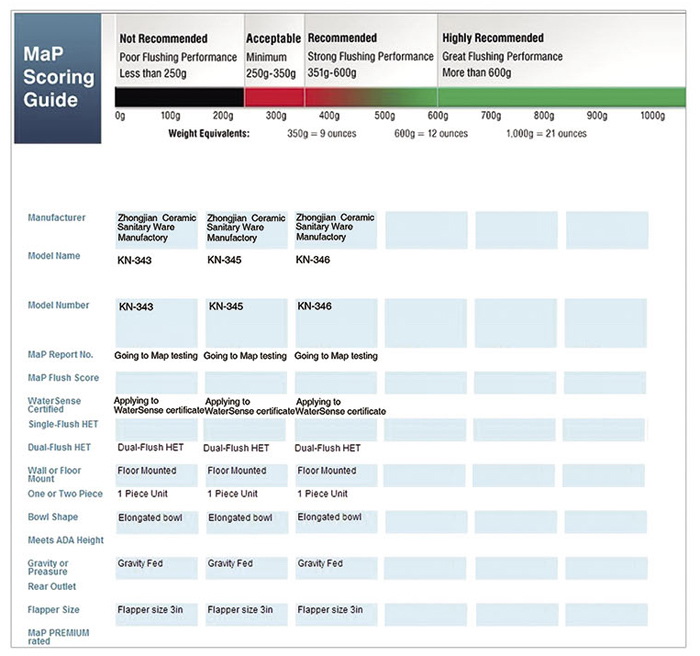Click the Wall or Floor Mount label
Screen dimensions: 700x656
[x=54, y=475]
